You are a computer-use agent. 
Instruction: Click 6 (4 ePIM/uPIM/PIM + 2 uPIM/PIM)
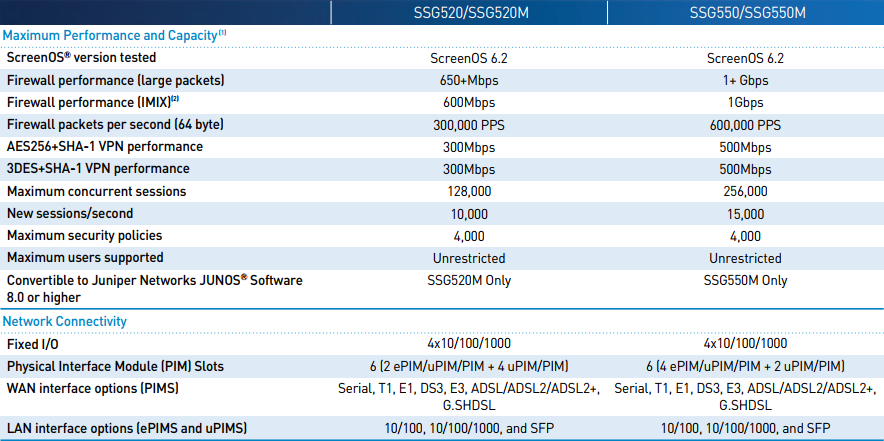(x=745, y=367)
